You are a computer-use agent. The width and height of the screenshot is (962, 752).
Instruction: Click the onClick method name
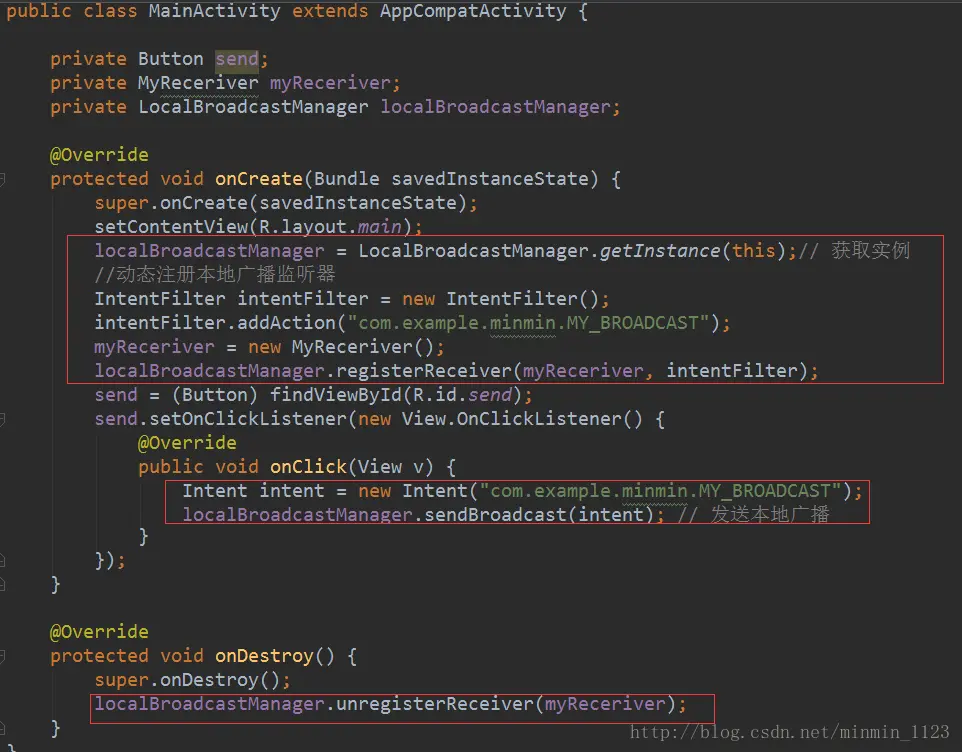click(308, 467)
